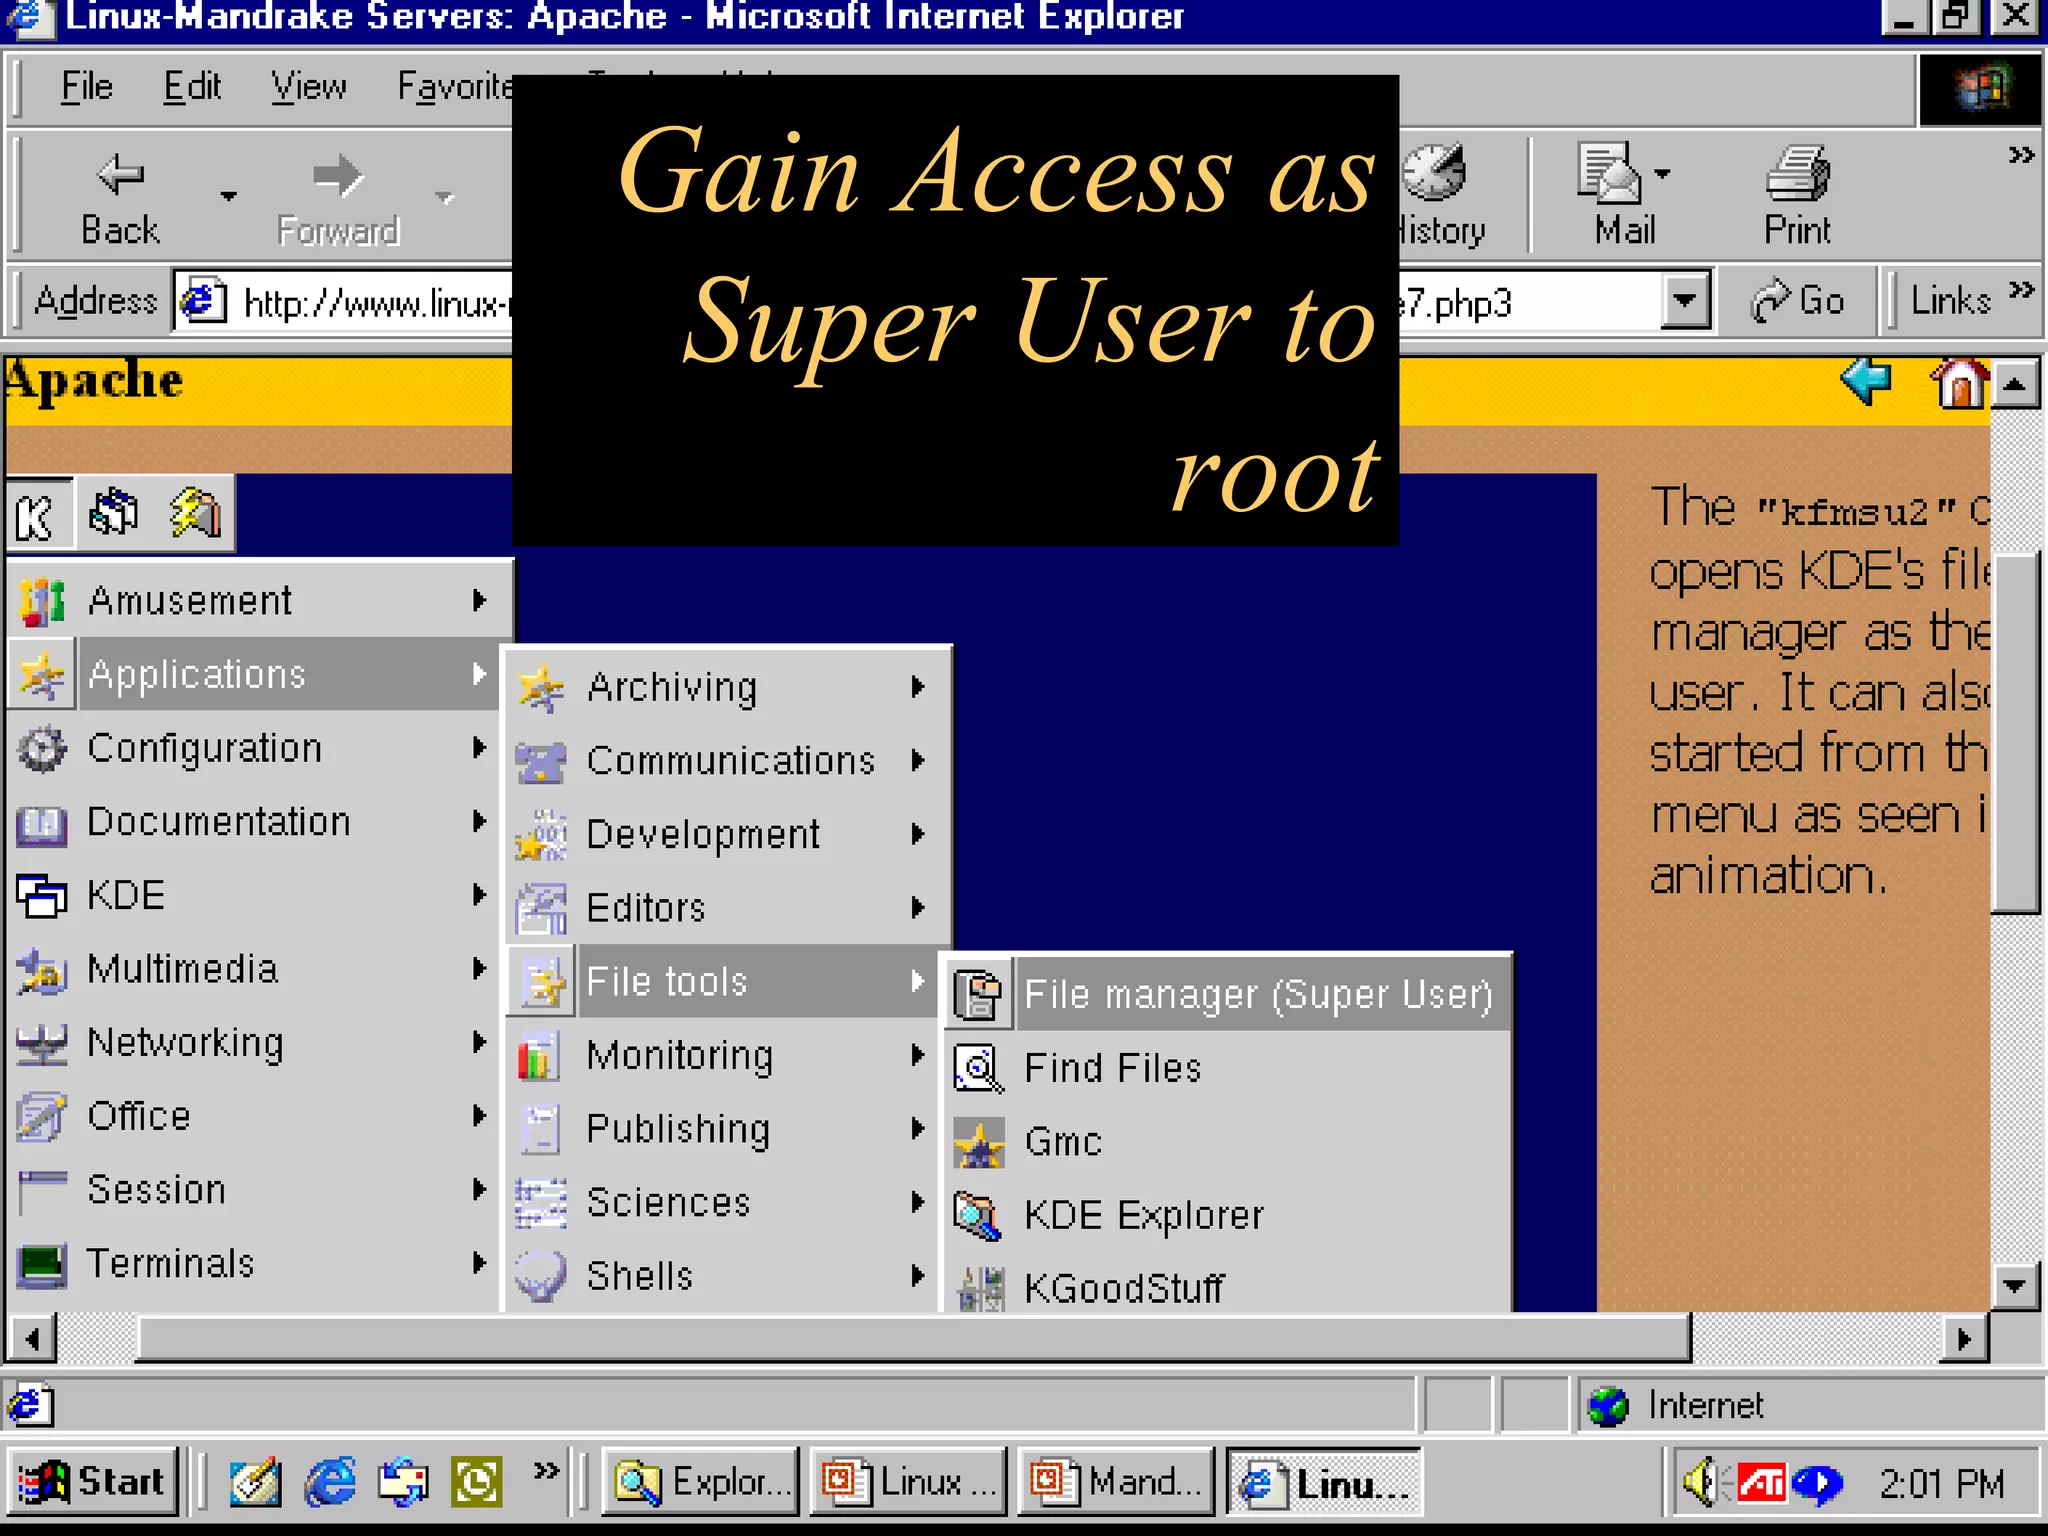Launch KDE Explorer entry
This screenshot has height=1536, width=2048.
point(1228,1215)
